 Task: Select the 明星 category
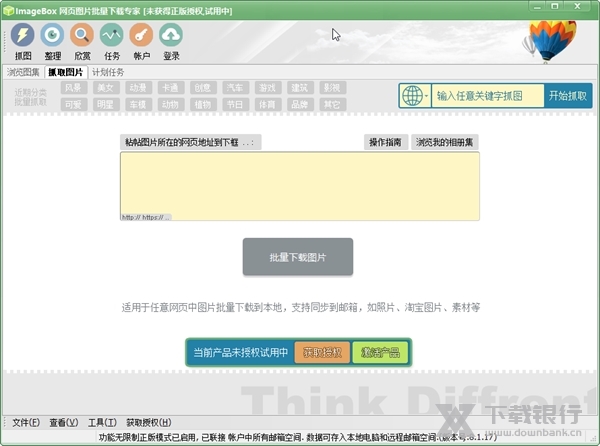pyautogui.click(x=106, y=104)
